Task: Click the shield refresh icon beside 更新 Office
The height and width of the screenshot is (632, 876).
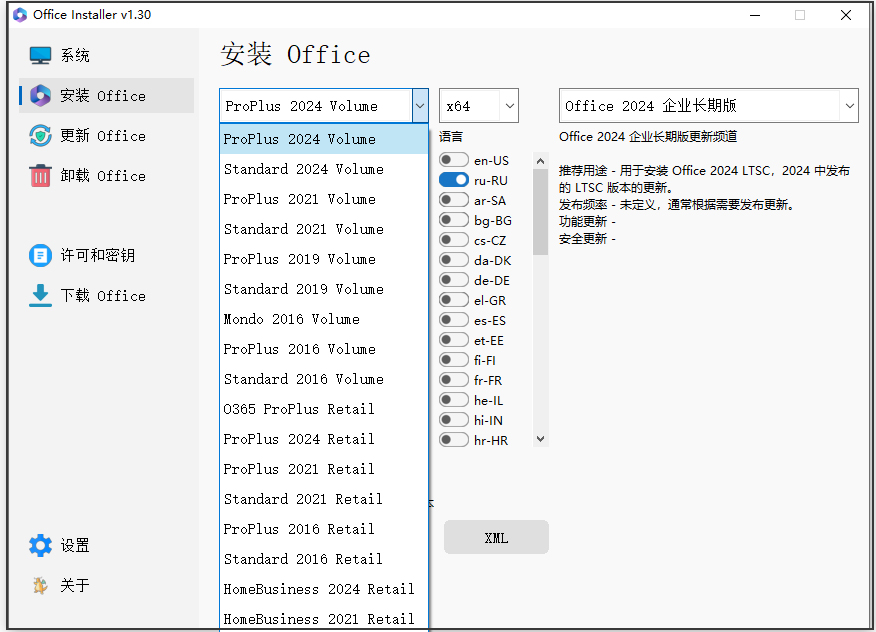Action: tap(40, 136)
